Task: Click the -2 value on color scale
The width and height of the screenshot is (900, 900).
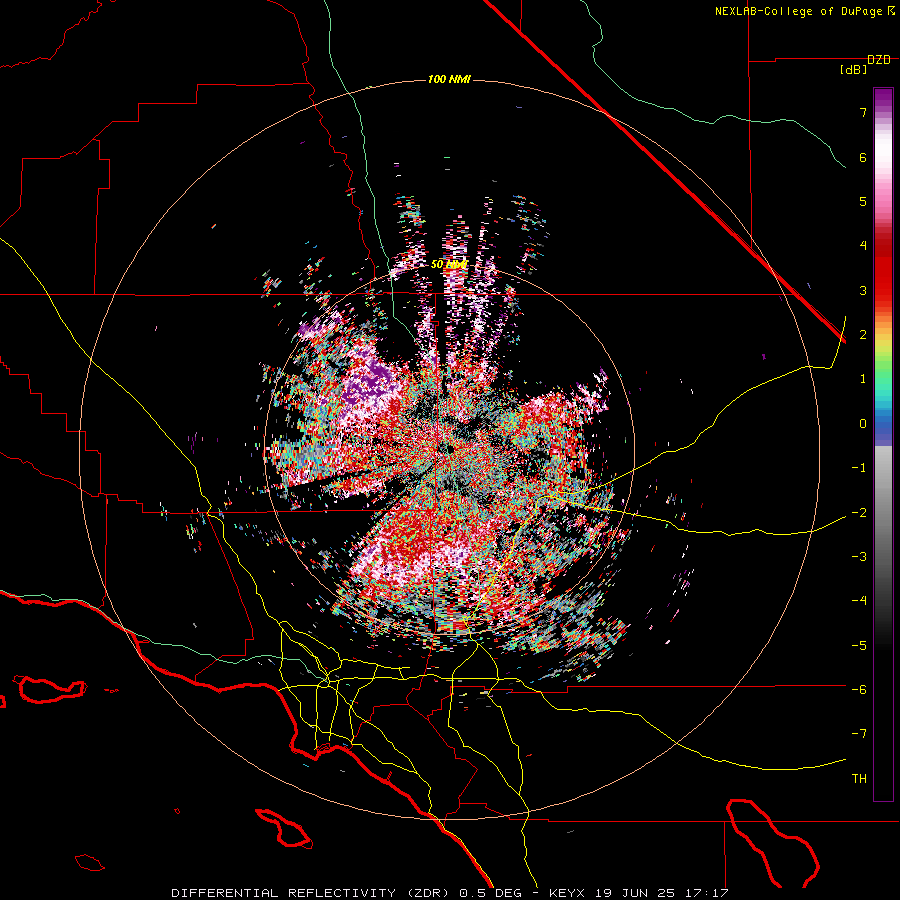Action: 859,513
